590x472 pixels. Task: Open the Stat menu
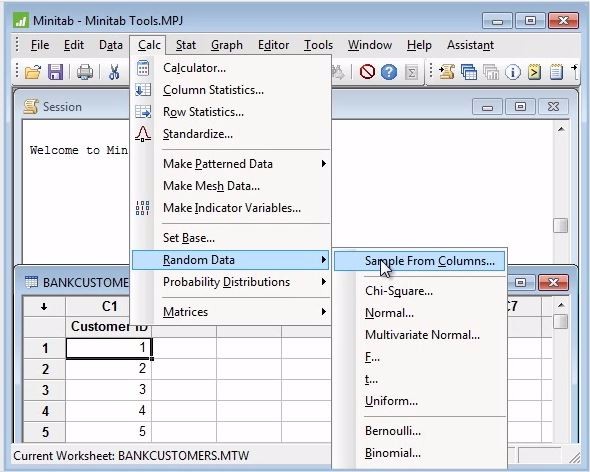click(186, 45)
